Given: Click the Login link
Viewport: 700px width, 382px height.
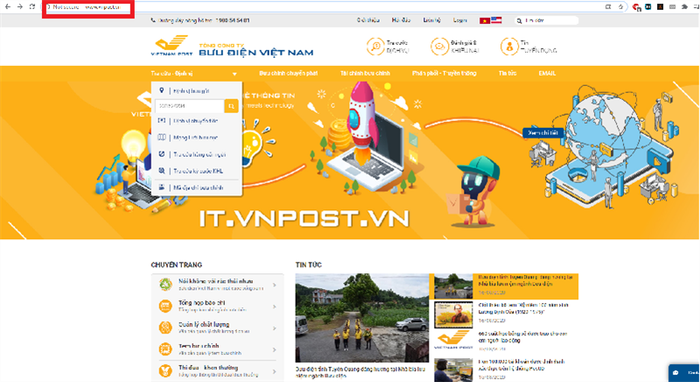Looking at the screenshot, I should pos(460,20).
